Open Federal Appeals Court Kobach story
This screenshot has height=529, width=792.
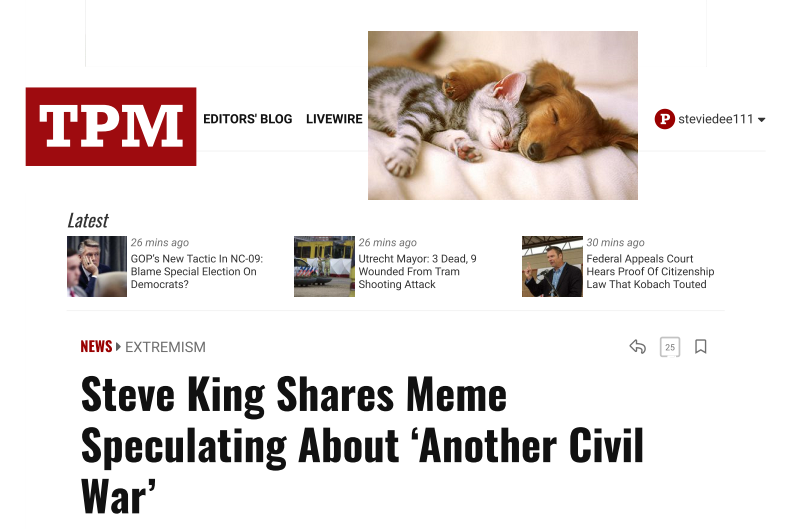click(x=650, y=271)
